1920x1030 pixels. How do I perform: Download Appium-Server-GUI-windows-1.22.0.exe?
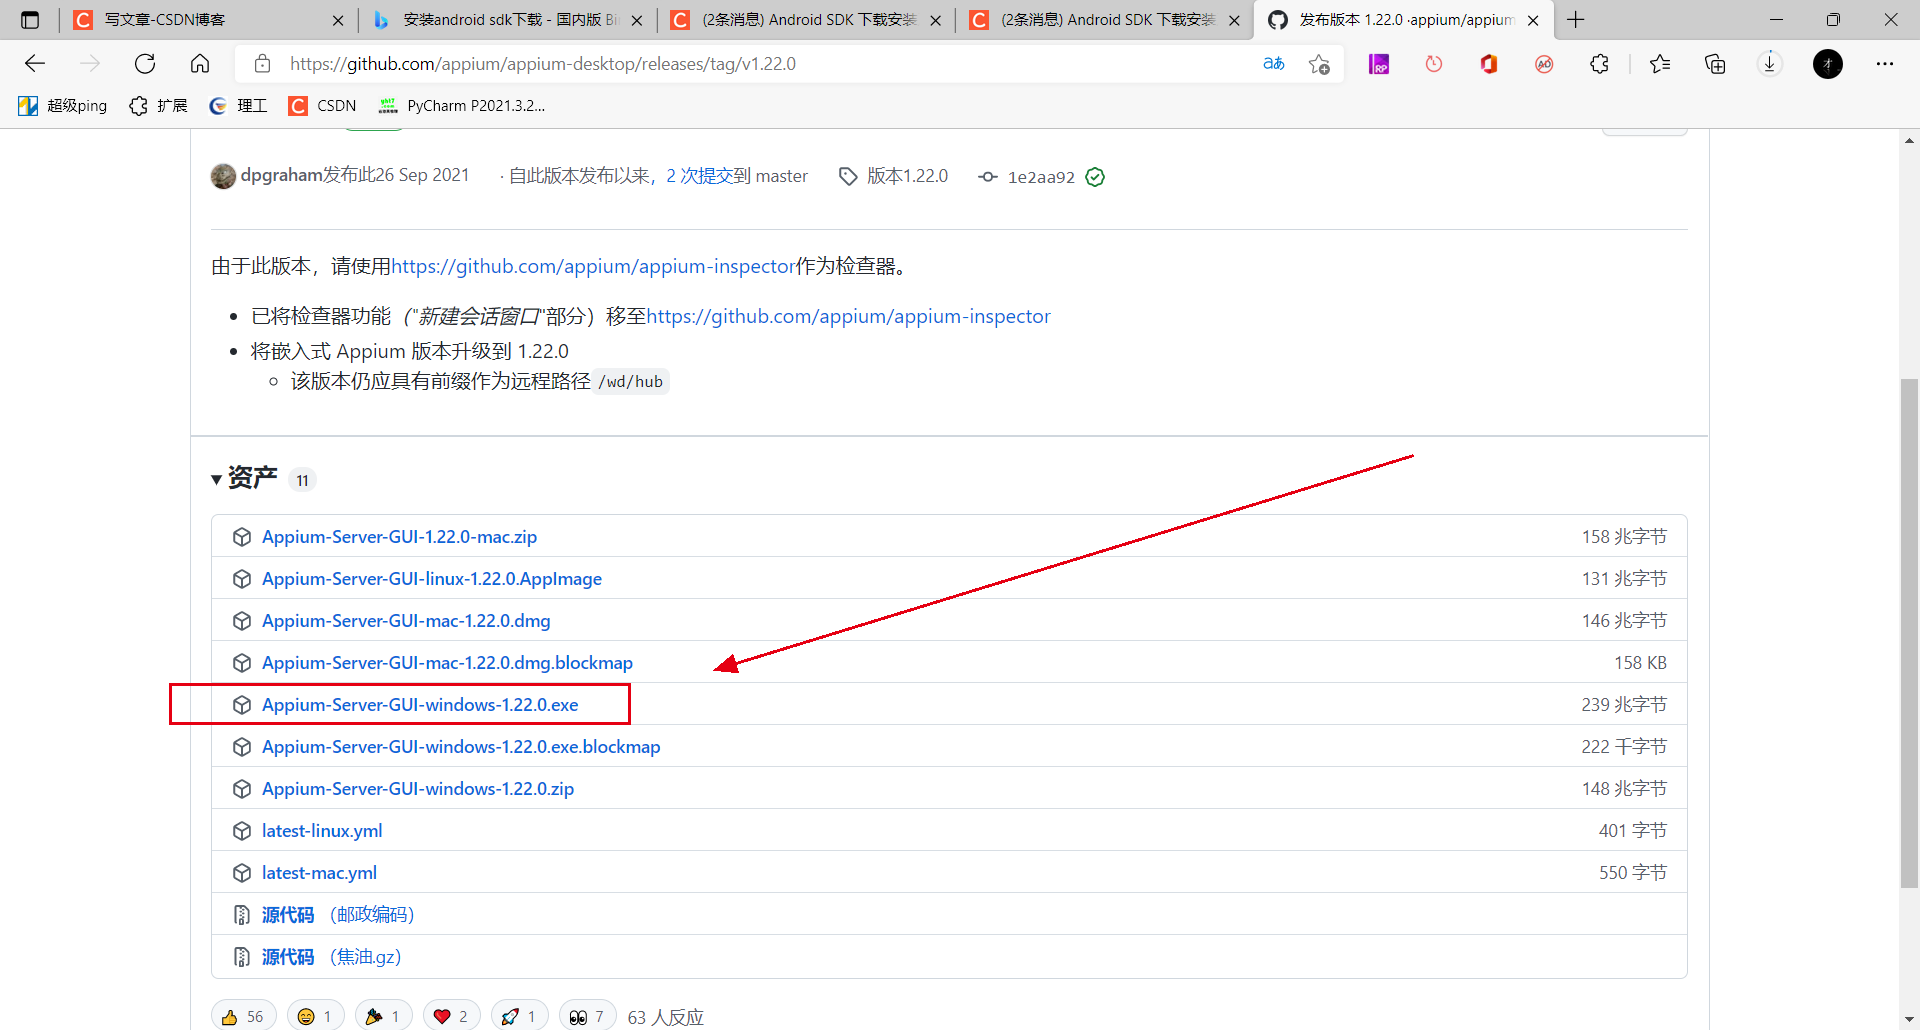(420, 705)
